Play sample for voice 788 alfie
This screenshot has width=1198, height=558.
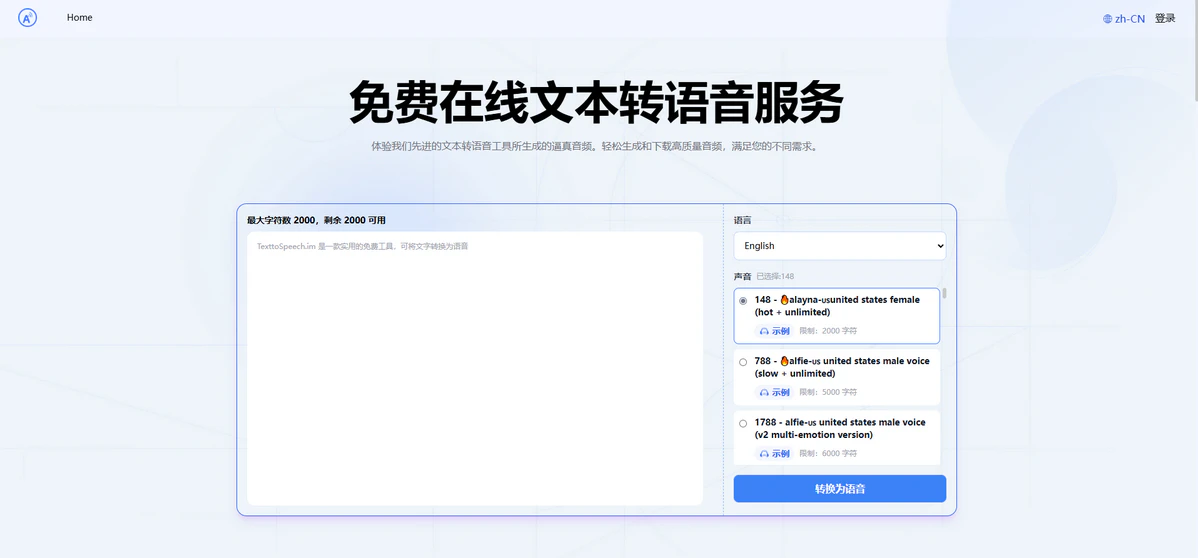pos(774,392)
